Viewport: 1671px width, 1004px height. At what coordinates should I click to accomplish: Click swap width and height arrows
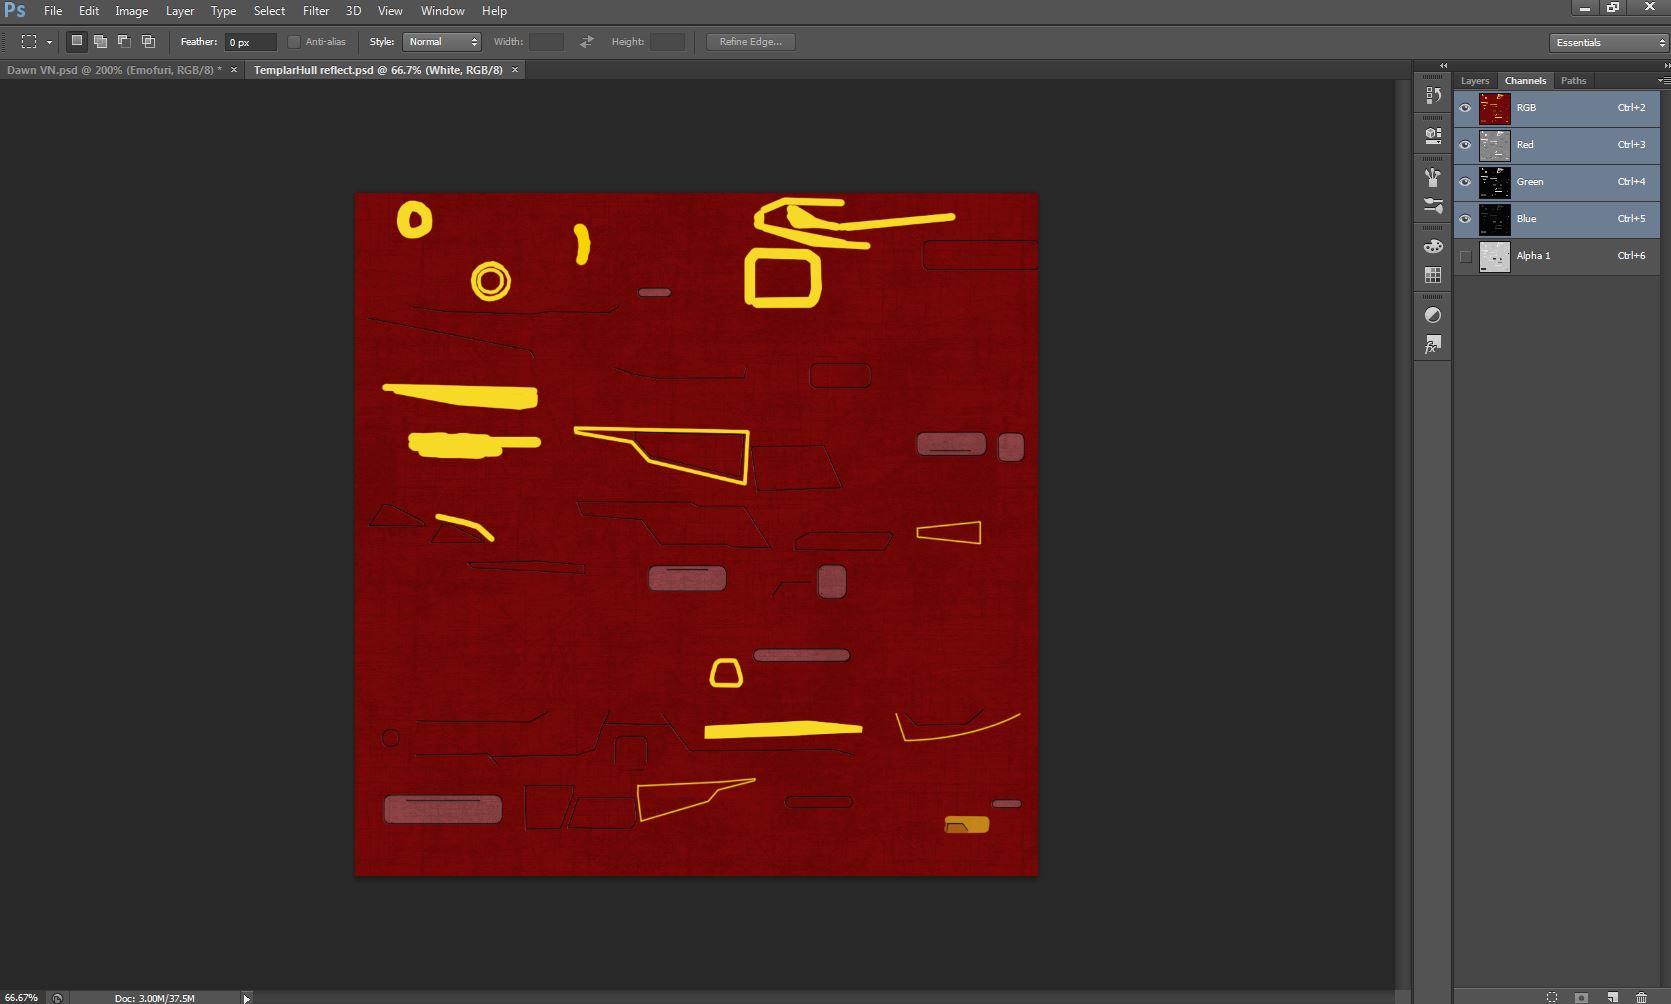coord(587,41)
